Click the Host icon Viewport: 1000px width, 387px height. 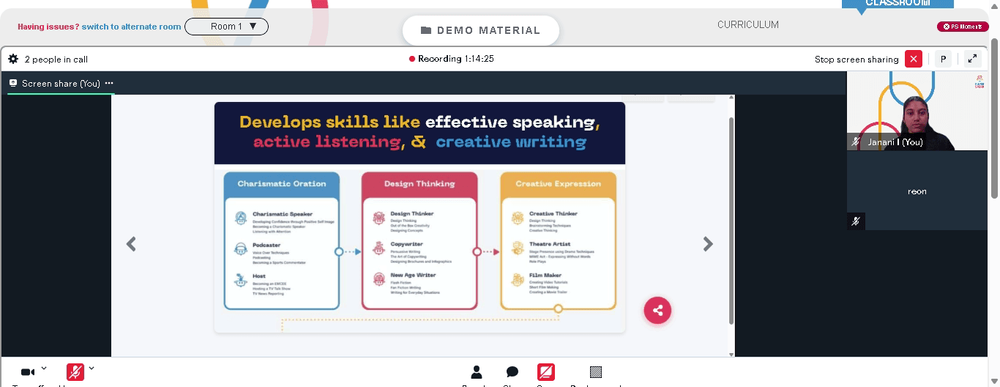point(240,279)
